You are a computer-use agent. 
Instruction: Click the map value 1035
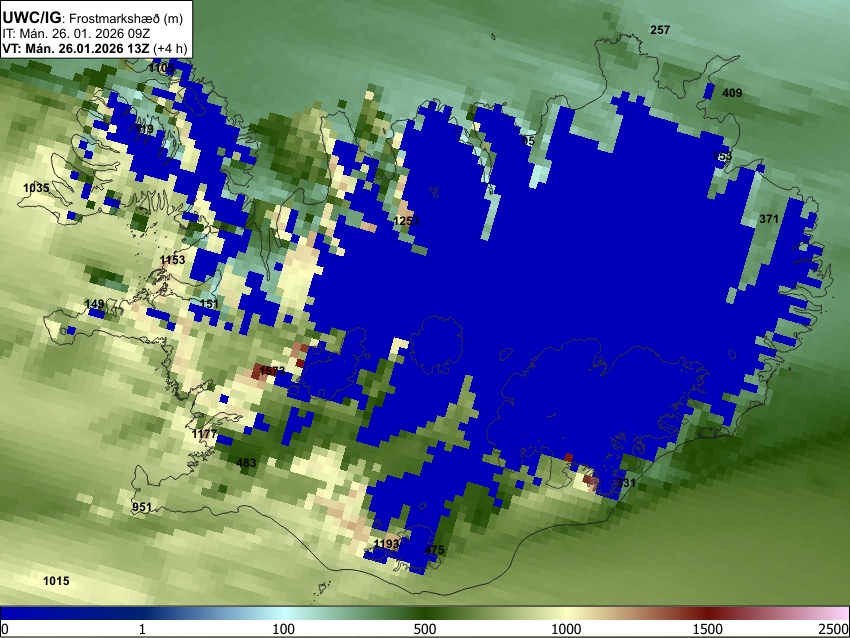(36, 188)
